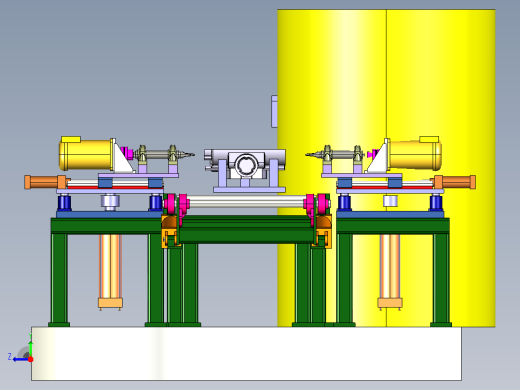Select the left yellow motor body
Screen dimensions: 520x390
[x=85, y=155]
